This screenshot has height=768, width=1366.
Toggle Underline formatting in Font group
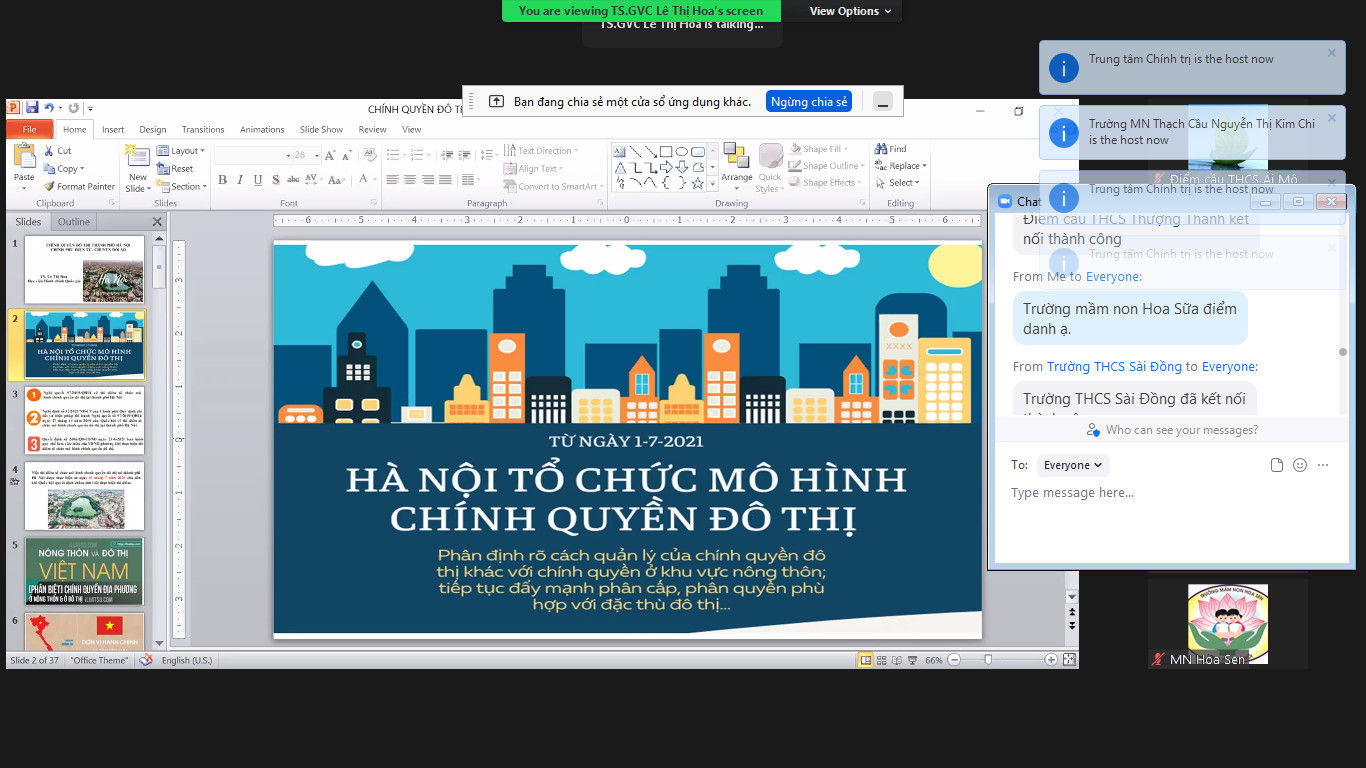pyautogui.click(x=258, y=180)
